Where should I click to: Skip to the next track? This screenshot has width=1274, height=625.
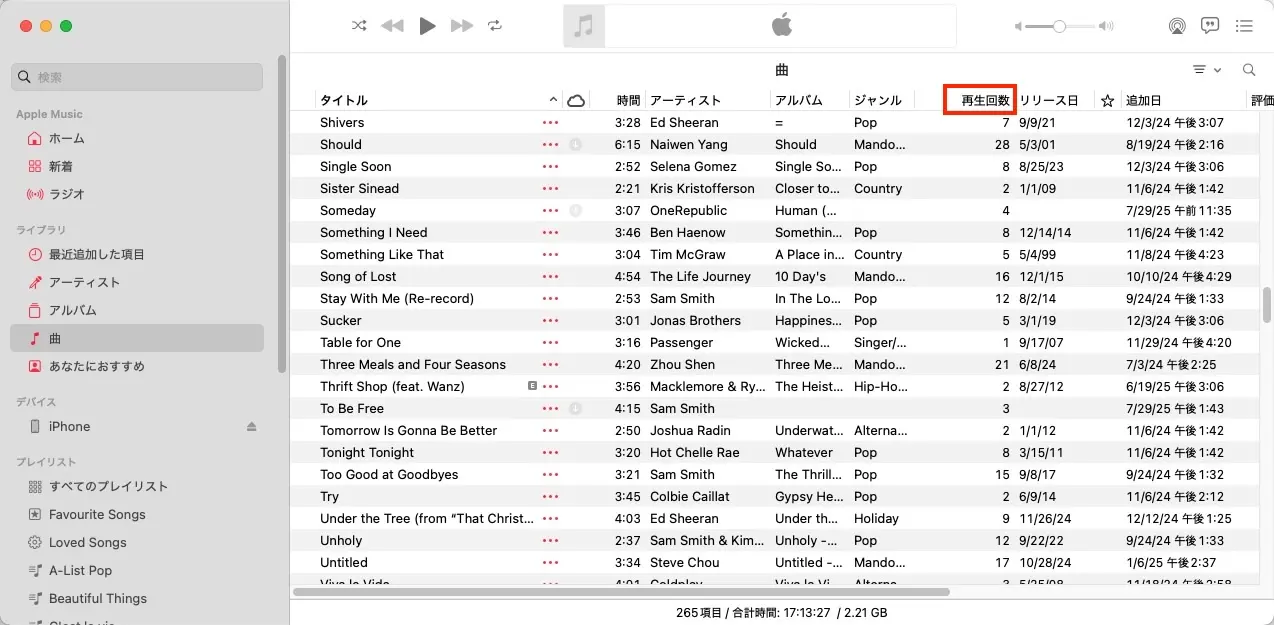[x=462, y=26]
